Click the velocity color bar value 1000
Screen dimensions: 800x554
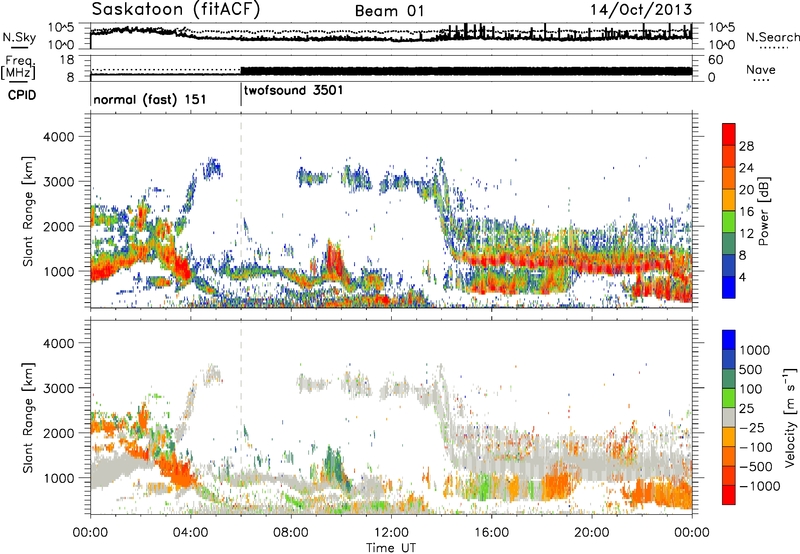click(754, 350)
